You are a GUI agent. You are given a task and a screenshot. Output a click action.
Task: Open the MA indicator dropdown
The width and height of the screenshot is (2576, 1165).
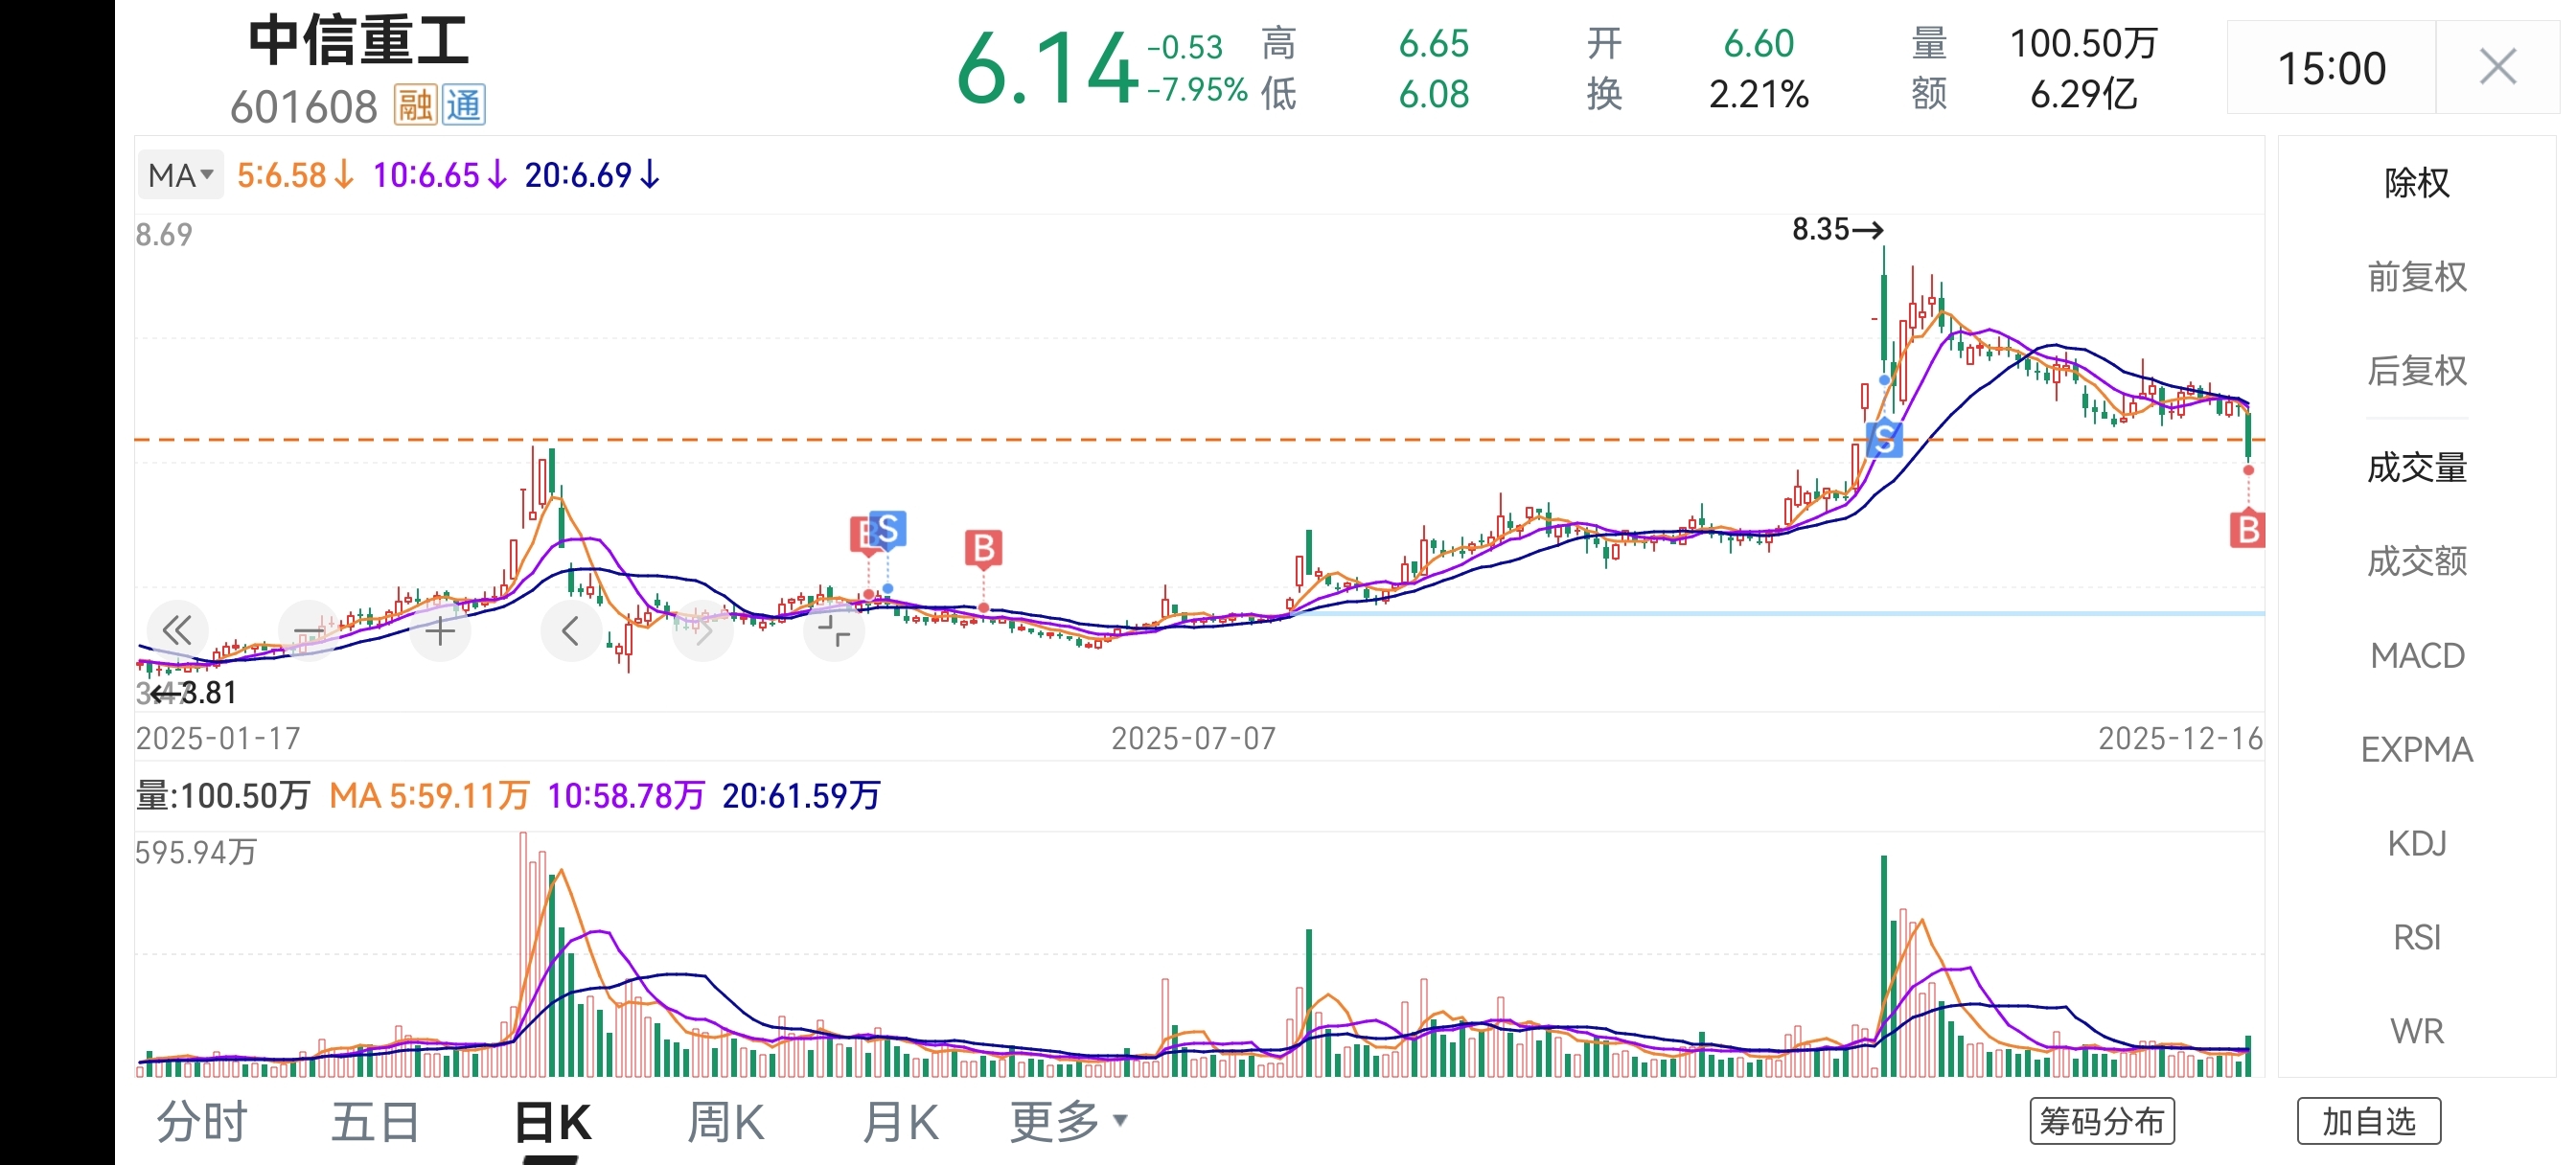(181, 176)
